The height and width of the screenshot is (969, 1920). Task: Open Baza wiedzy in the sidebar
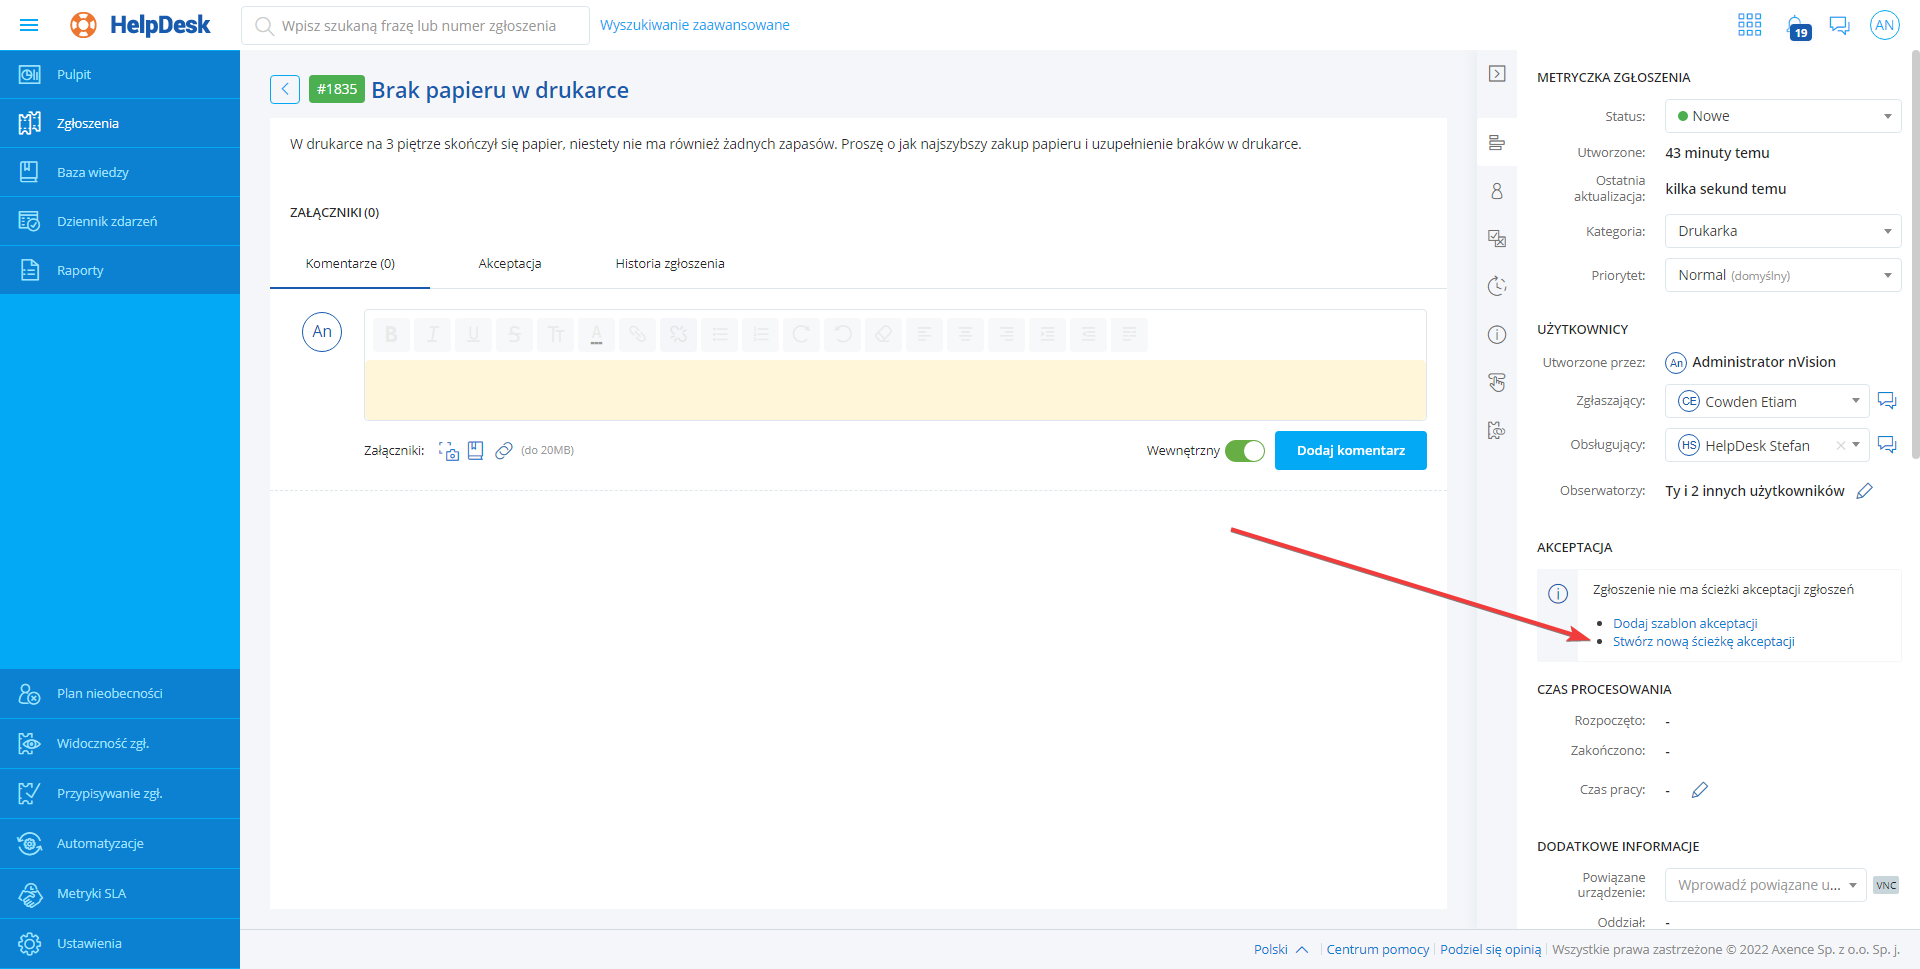click(x=93, y=173)
